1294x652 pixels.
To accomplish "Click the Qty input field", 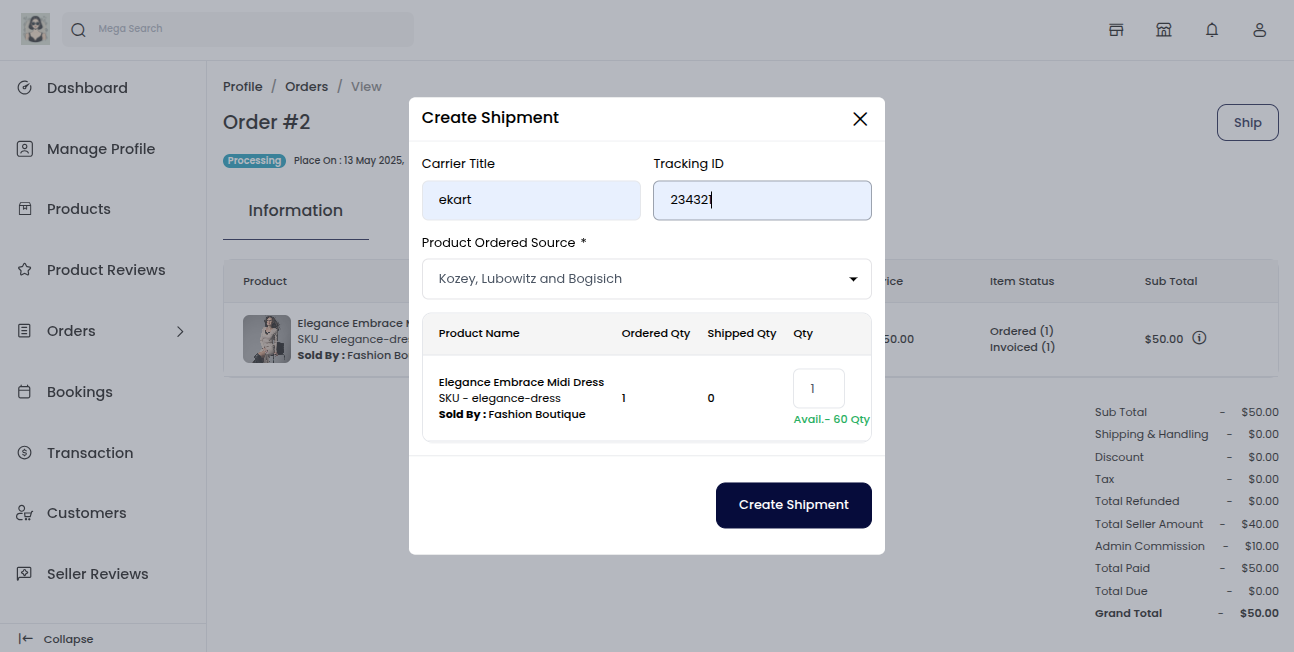I will tap(818, 388).
